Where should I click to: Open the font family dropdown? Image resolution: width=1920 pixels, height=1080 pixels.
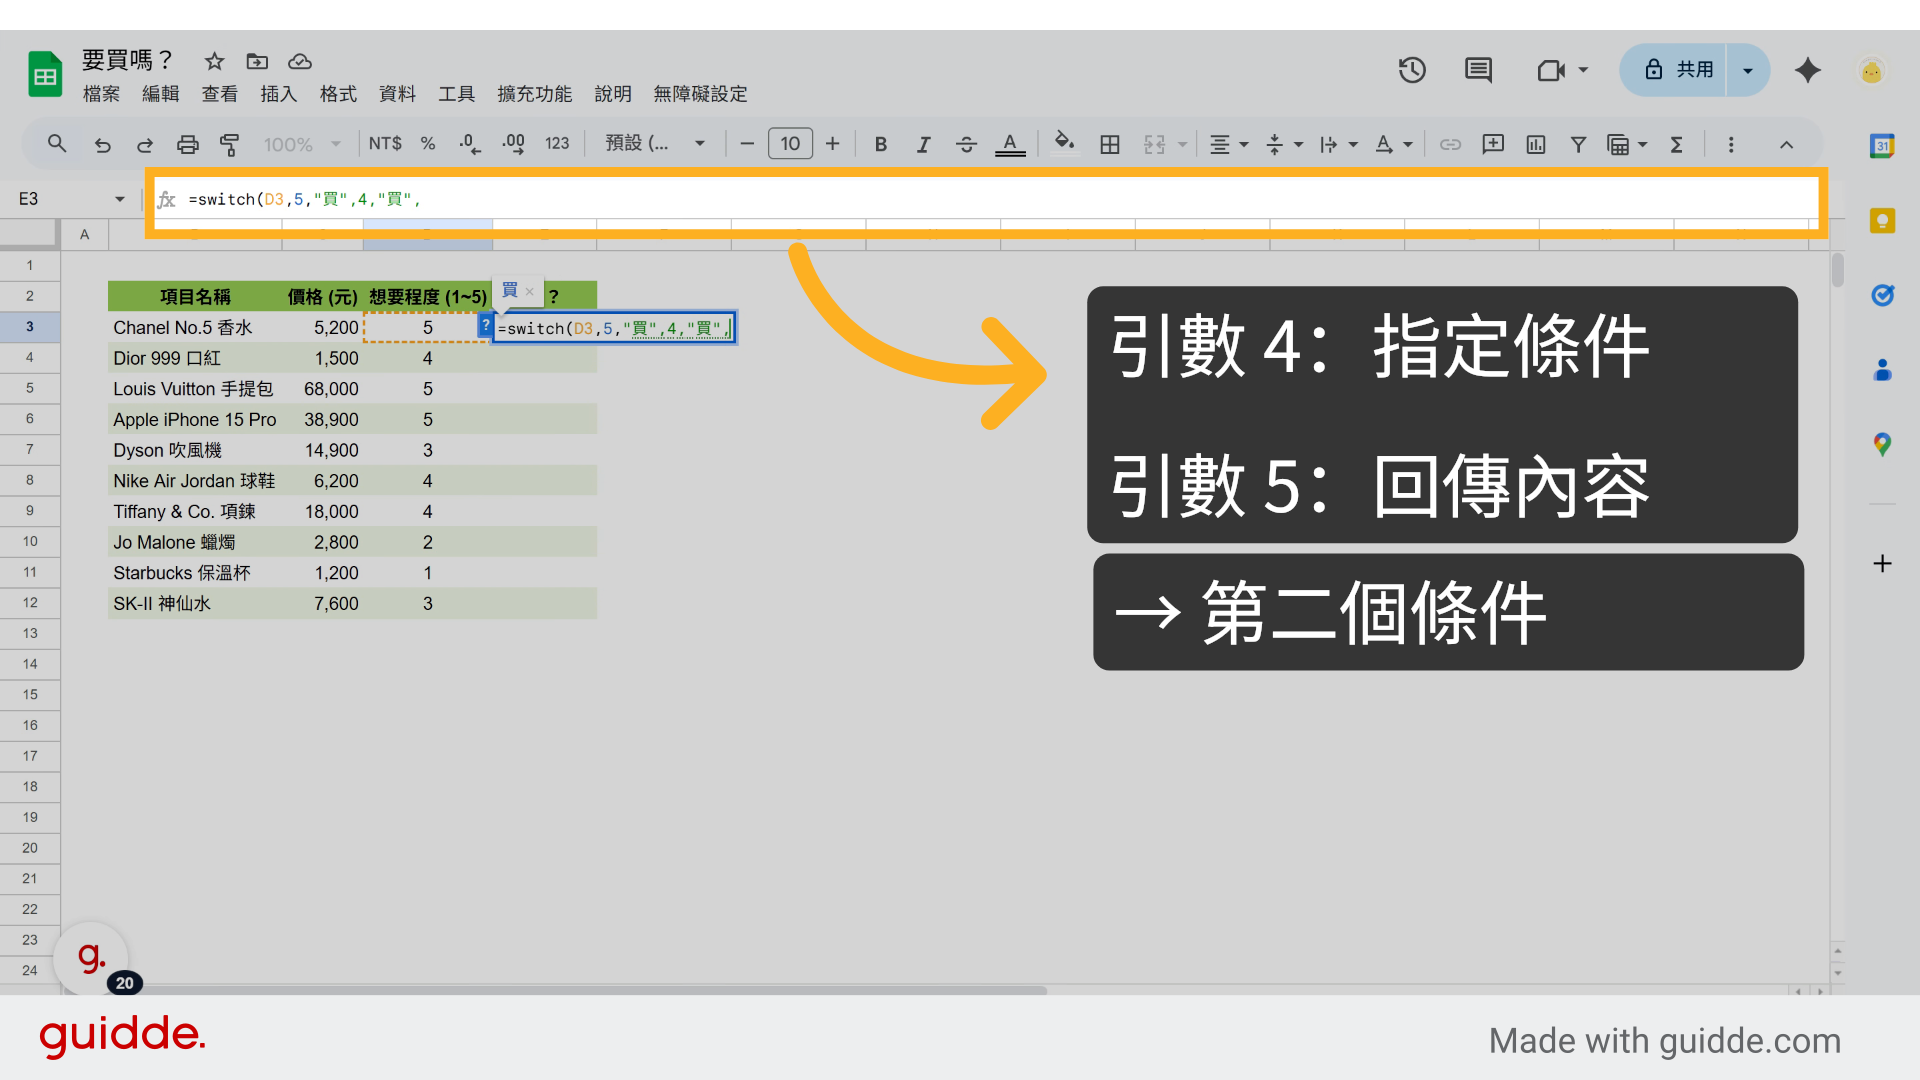[655, 144]
